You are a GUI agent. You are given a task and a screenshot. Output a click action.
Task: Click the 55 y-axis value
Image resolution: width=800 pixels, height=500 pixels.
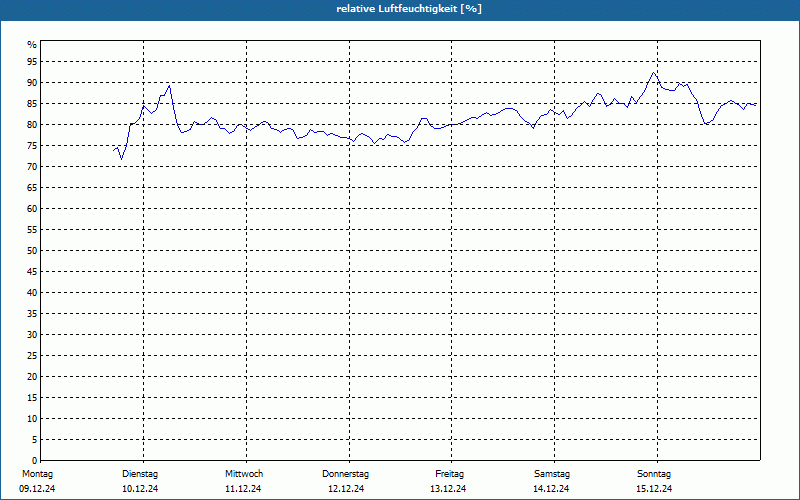pyautogui.click(x=32, y=230)
